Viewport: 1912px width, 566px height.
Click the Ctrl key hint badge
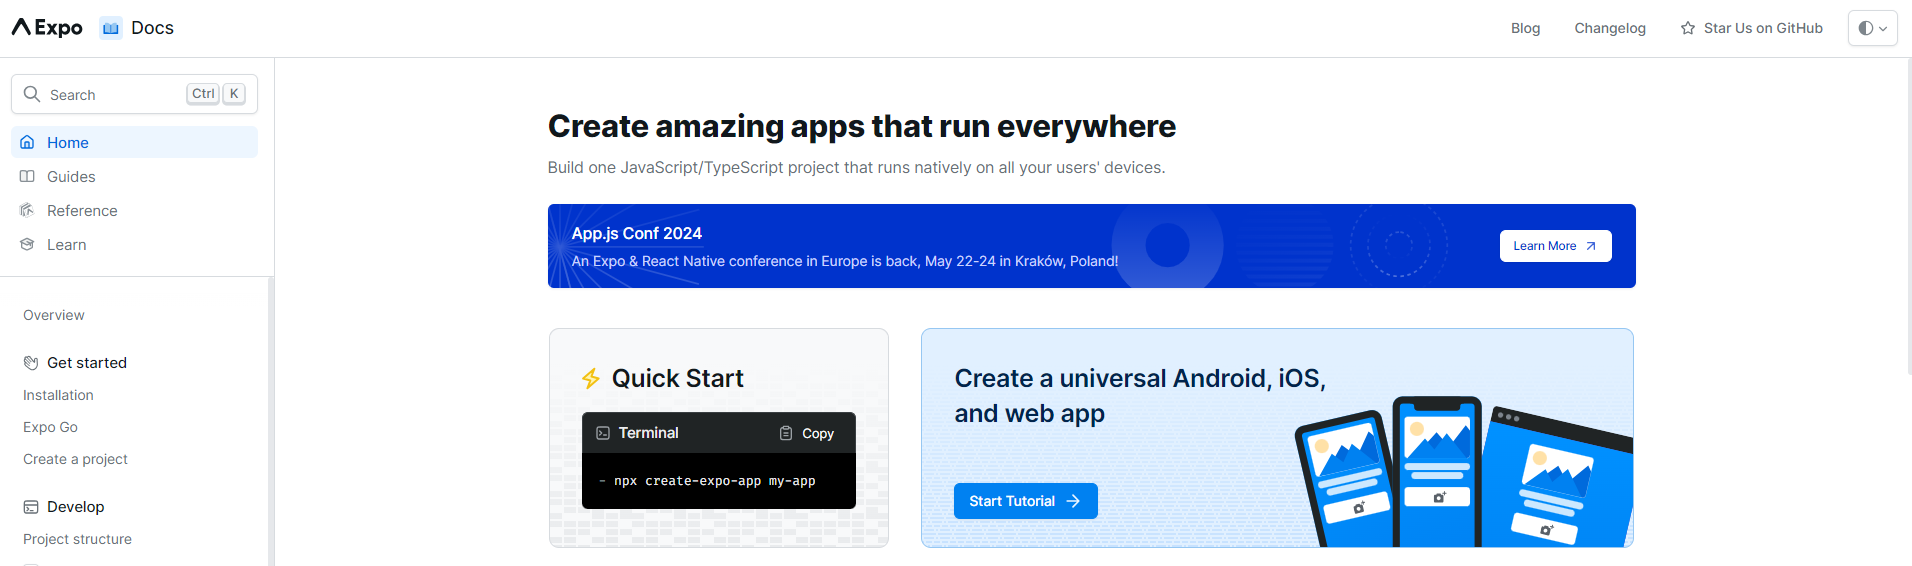point(203,94)
